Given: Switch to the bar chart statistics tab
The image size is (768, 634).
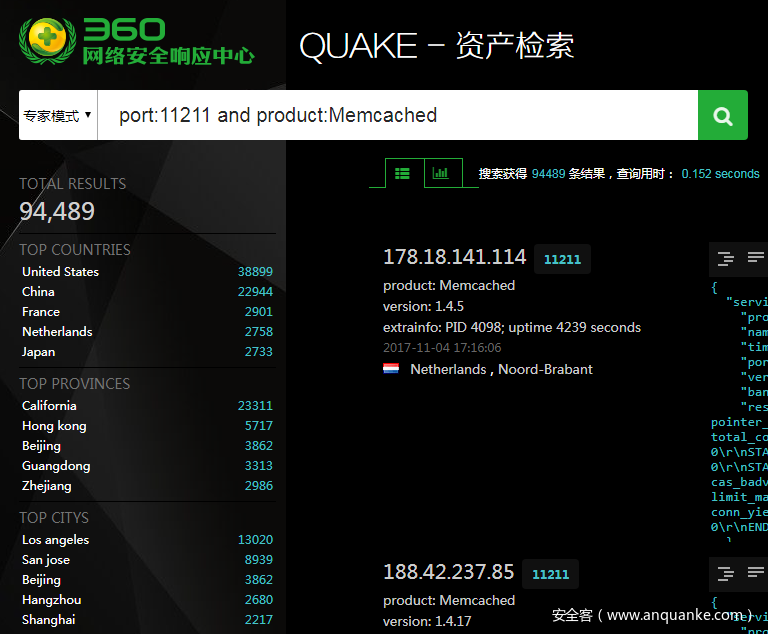Looking at the screenshot, I should [x=443, y=173].
